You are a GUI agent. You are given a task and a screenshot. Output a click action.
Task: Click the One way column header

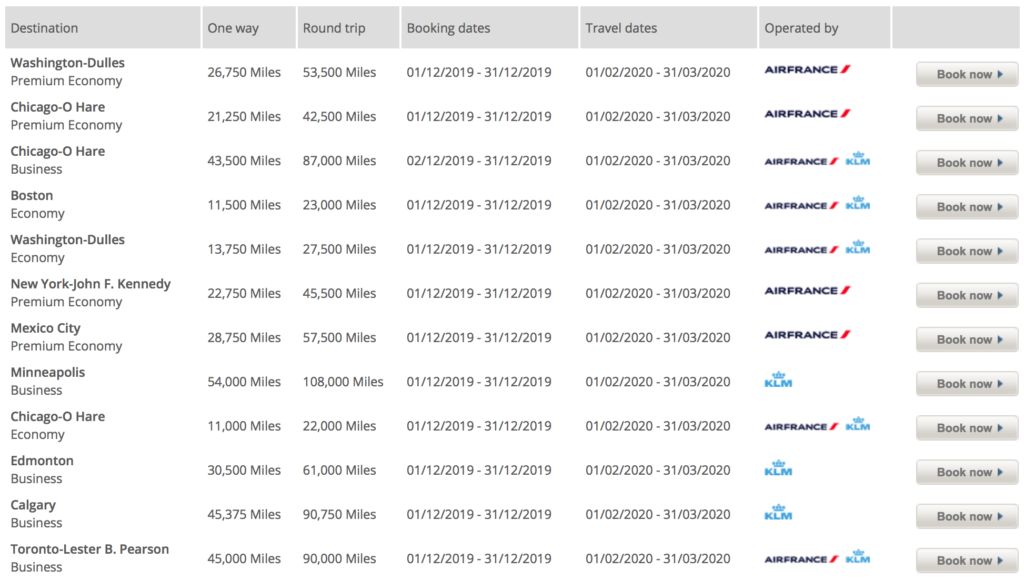point(234,28)
